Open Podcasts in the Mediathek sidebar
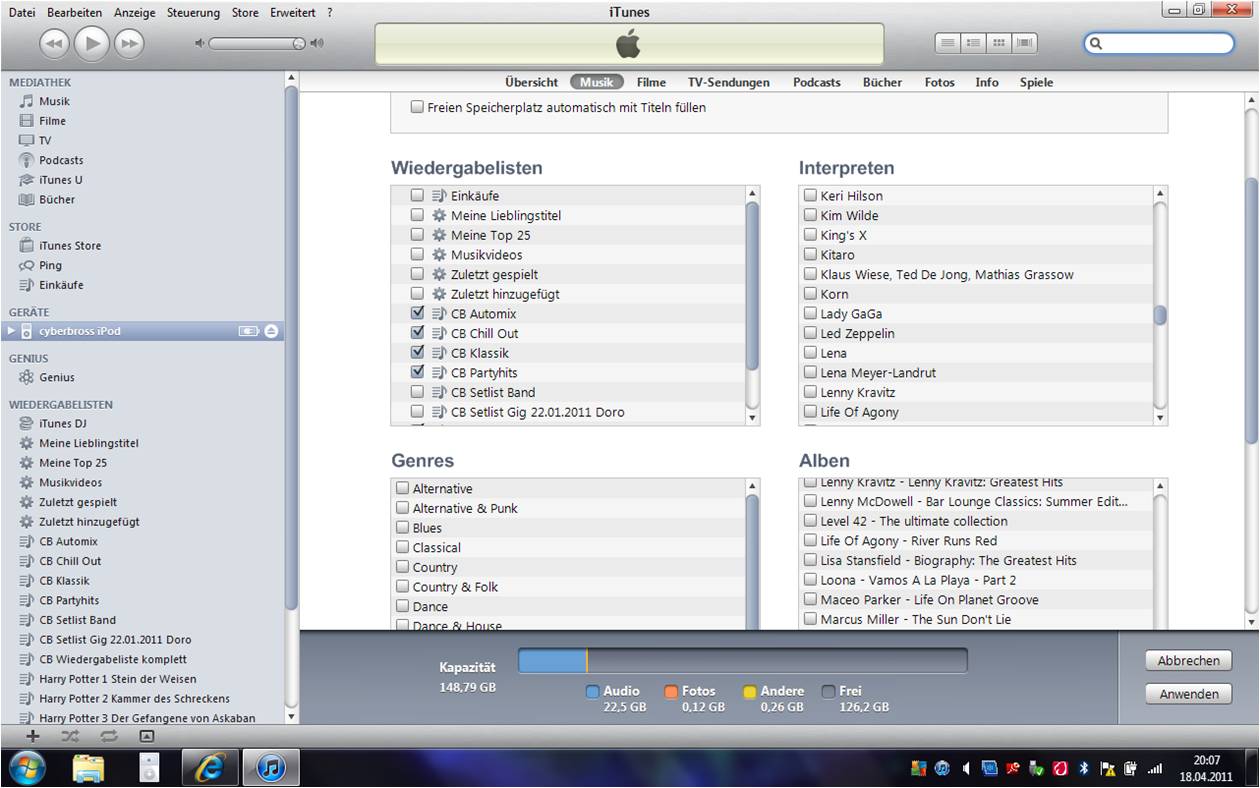This screenshot has width=1260, height=788. [61, 160]
